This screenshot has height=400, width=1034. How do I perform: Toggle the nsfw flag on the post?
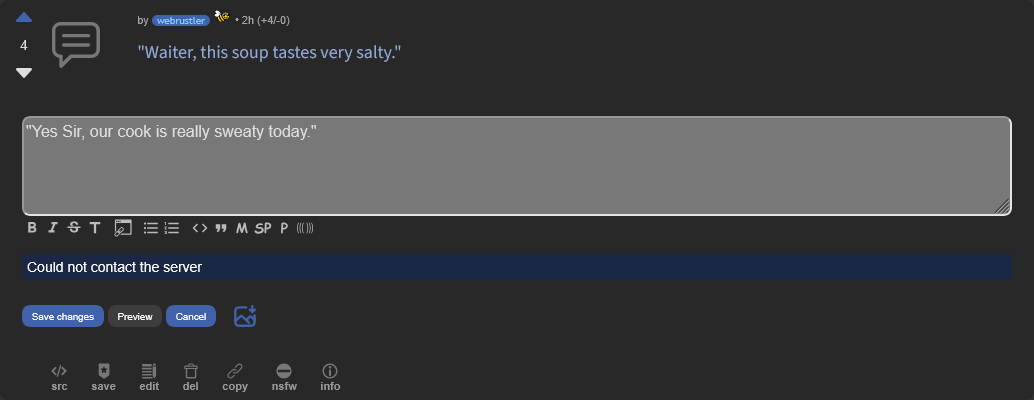tap(284, 376)
